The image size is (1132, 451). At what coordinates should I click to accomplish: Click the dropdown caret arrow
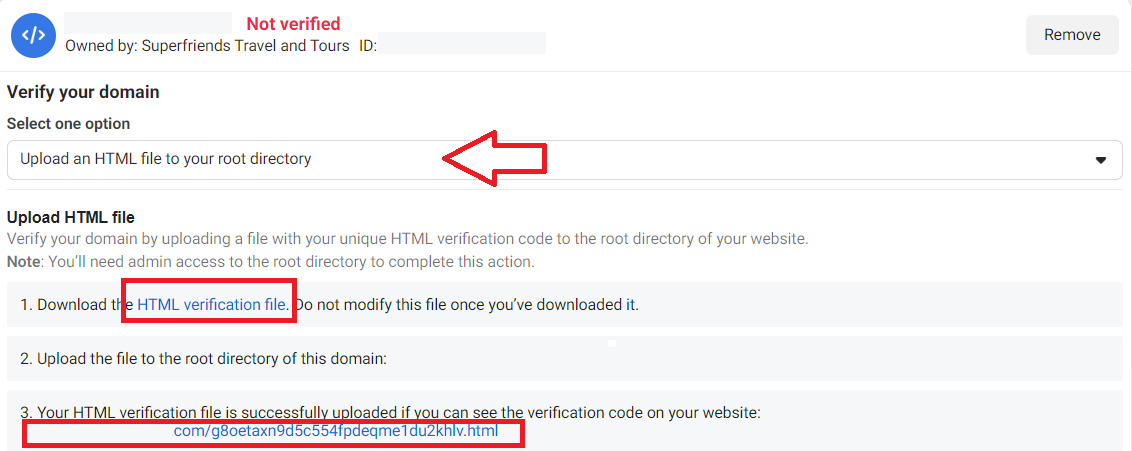[x=1101, y=160]
